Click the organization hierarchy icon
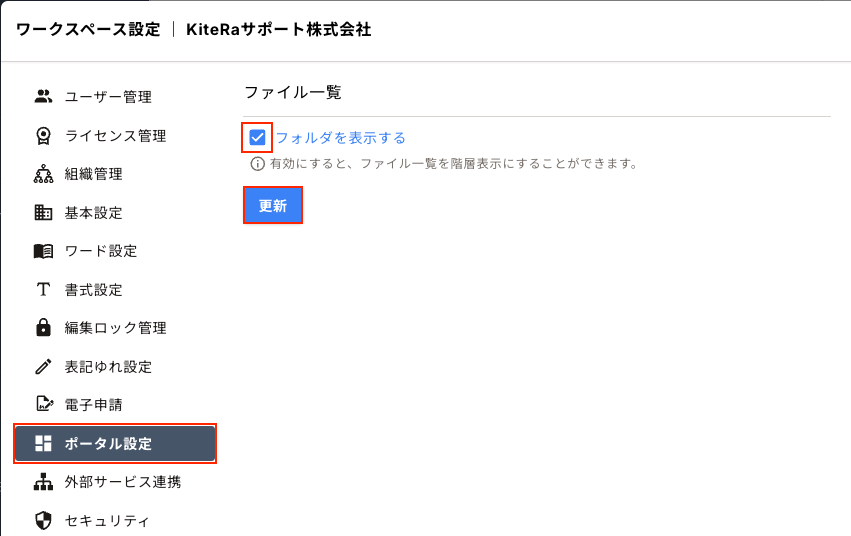This screenshot has height=536, width=851. coord(43,174)
